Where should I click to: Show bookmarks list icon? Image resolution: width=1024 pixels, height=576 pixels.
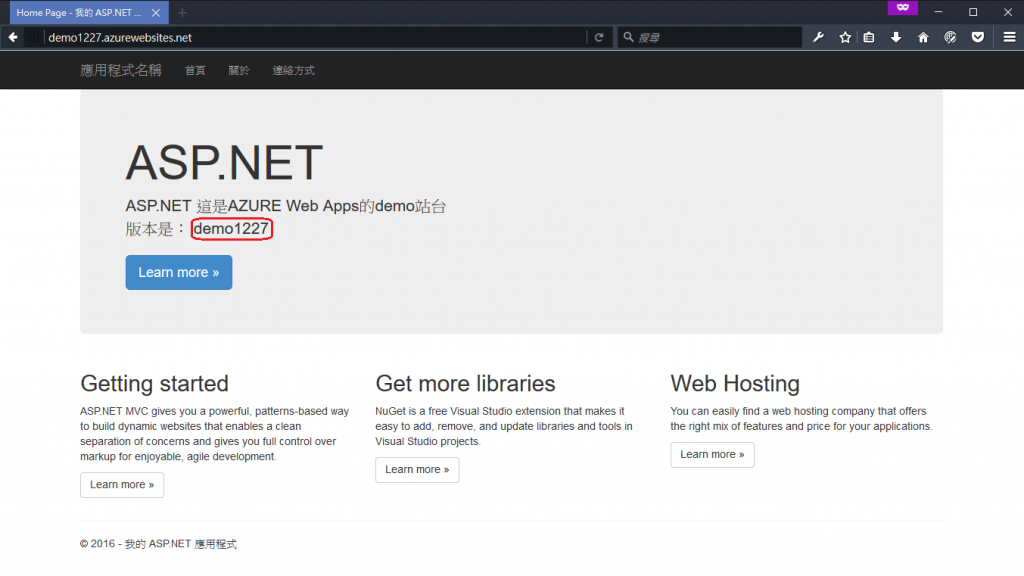pos(869,37)
